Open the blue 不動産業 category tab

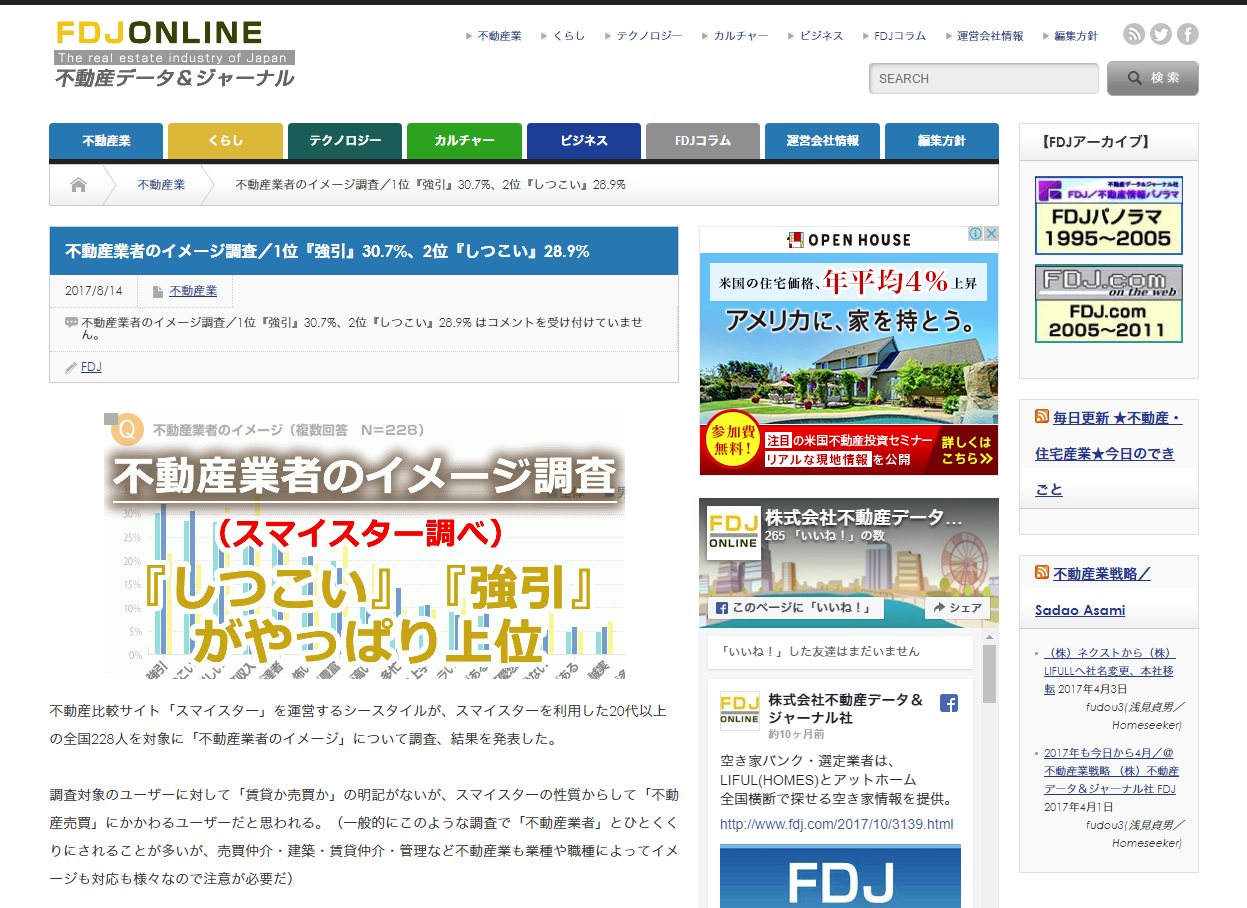(x=106, y=141)
